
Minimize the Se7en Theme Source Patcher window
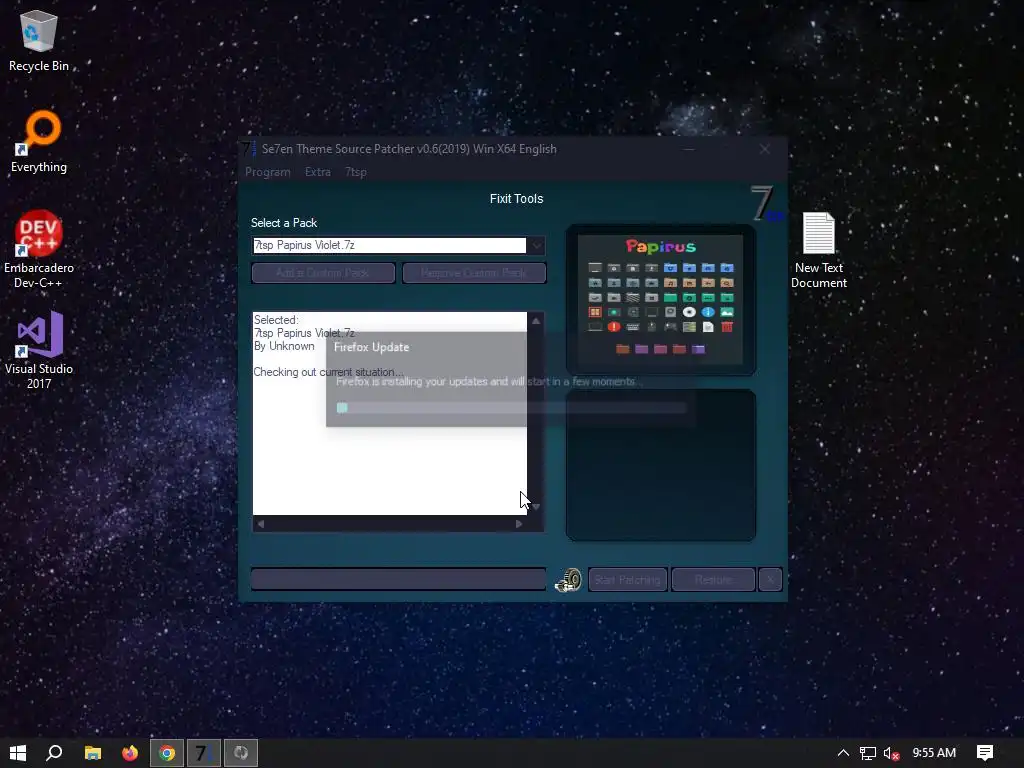click(689, 150)
